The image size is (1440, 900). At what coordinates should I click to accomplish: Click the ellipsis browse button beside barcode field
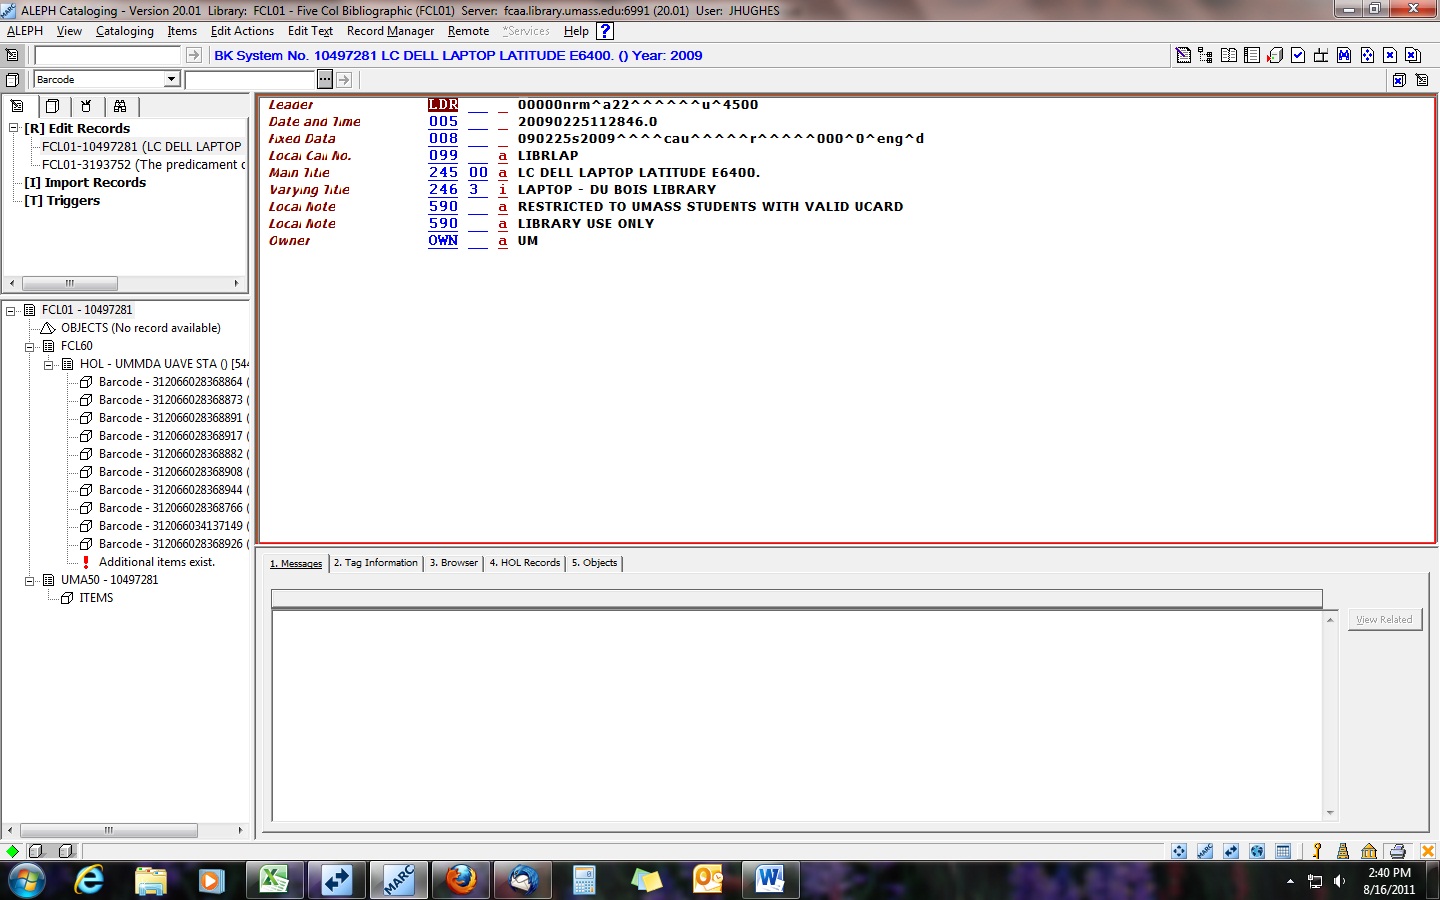click(x=325, y=79)
